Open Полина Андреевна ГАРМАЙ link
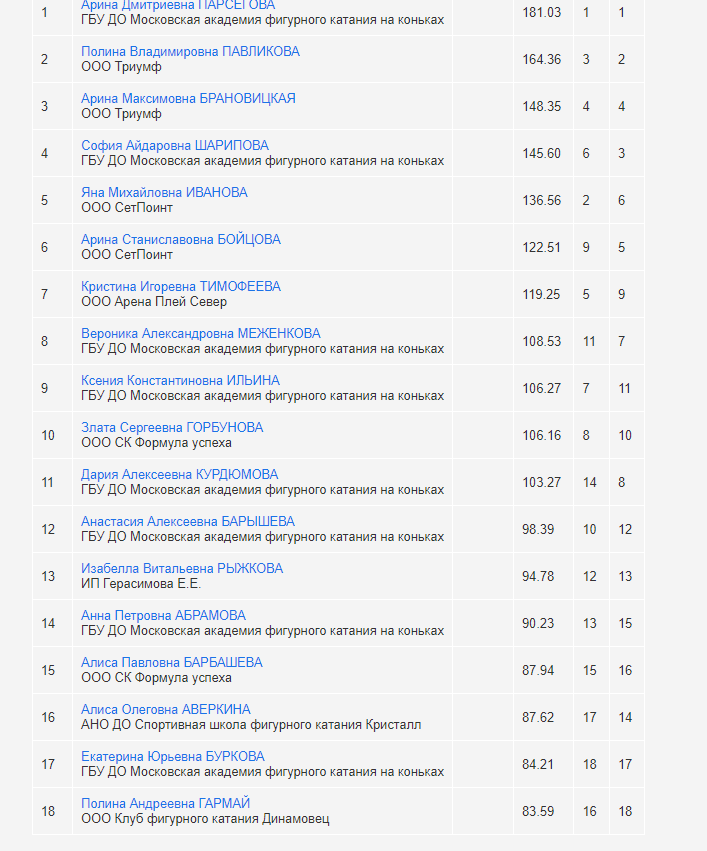The width and height of the screenshot is (707, 851). tap(165, 803)
